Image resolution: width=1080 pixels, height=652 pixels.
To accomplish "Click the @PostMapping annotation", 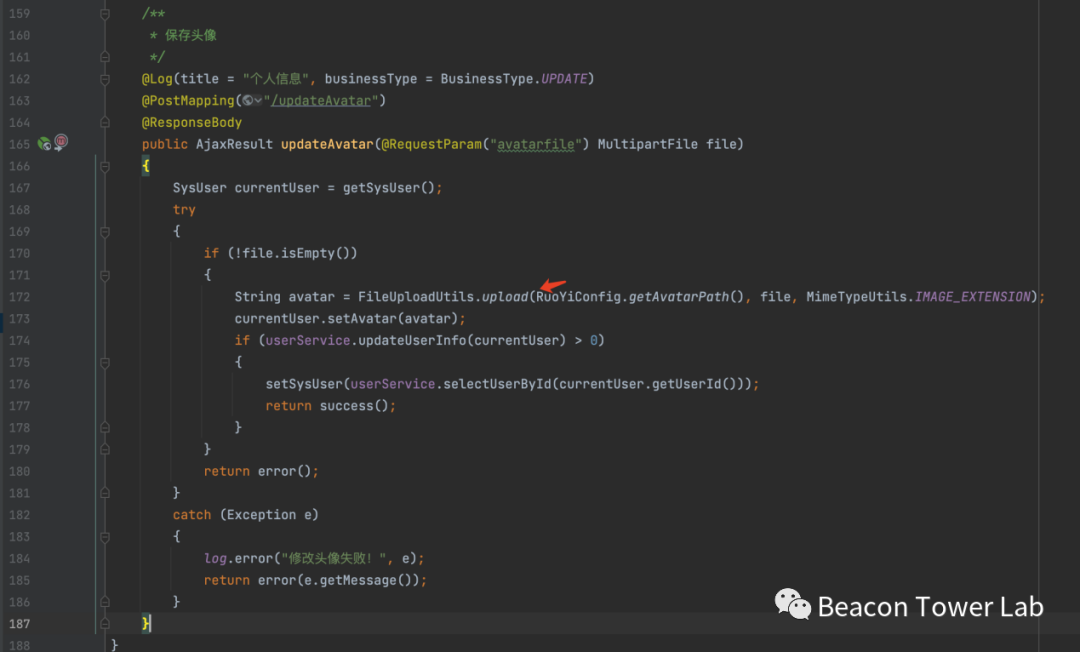I will point(188,101).
